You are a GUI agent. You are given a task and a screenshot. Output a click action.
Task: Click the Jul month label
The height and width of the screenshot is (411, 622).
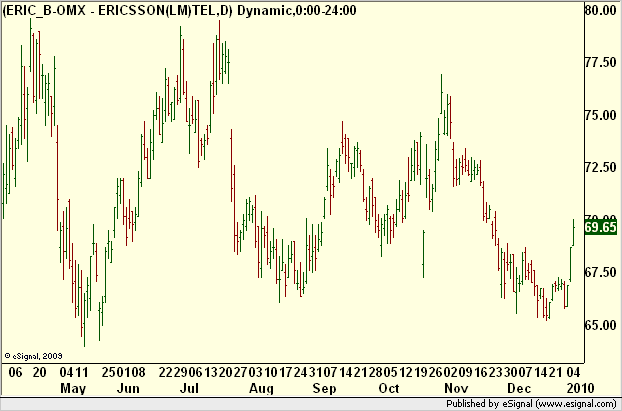click(189, 388)
